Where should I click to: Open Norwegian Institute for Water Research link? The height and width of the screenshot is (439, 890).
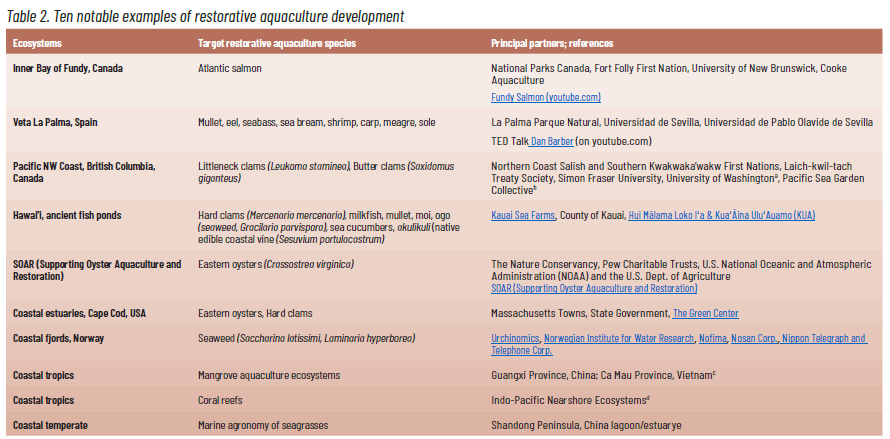[x=619, y=338]
